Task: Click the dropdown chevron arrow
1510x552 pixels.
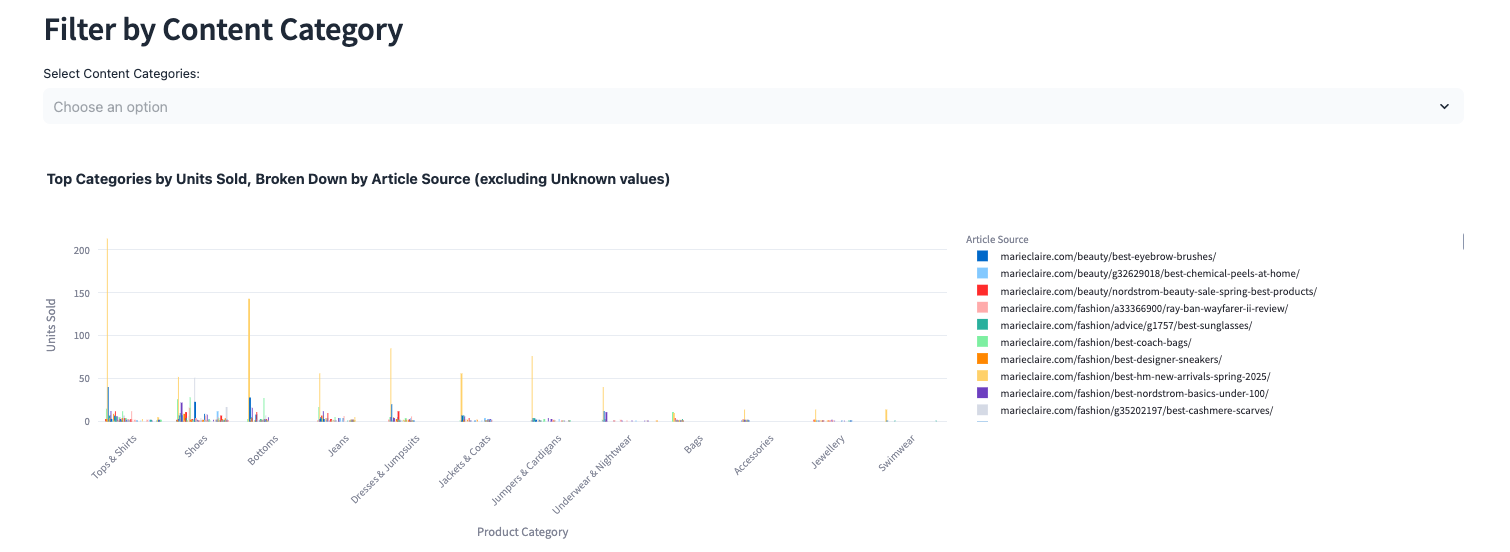Action: pos(1443,106)
